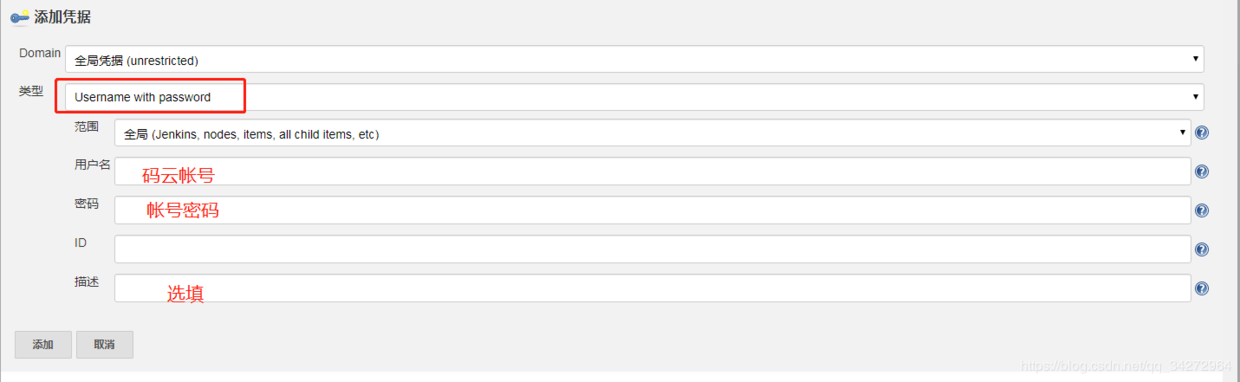Click the 范围 scope label
This screenshot has height=382, width=1240.
point(87,127)
